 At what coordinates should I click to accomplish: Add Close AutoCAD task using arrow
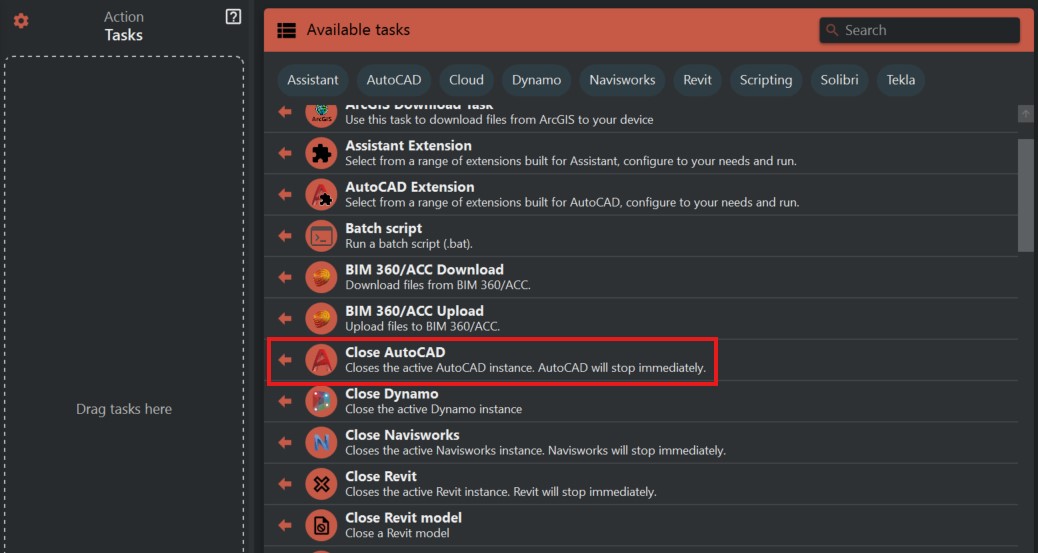[x=285, y=360]
